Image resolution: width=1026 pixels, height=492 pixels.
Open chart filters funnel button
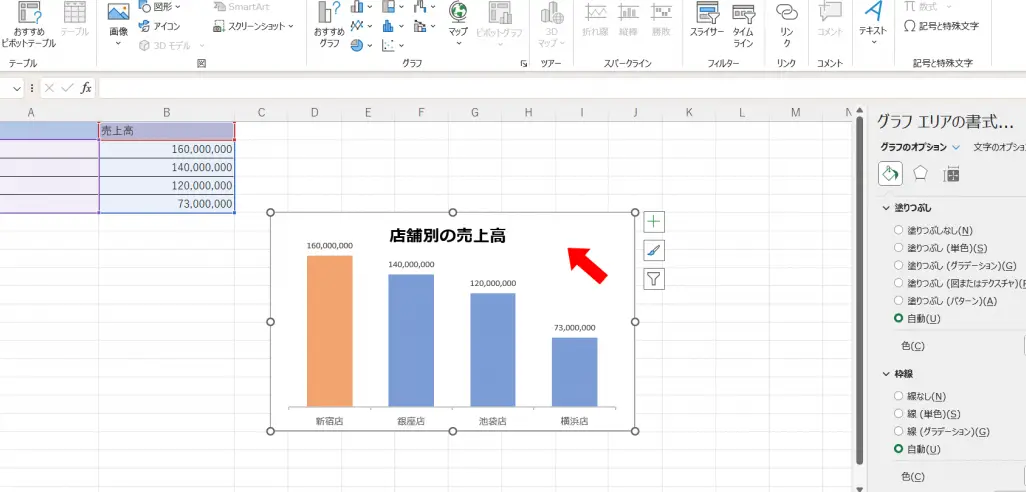click(x=654, y=279)
